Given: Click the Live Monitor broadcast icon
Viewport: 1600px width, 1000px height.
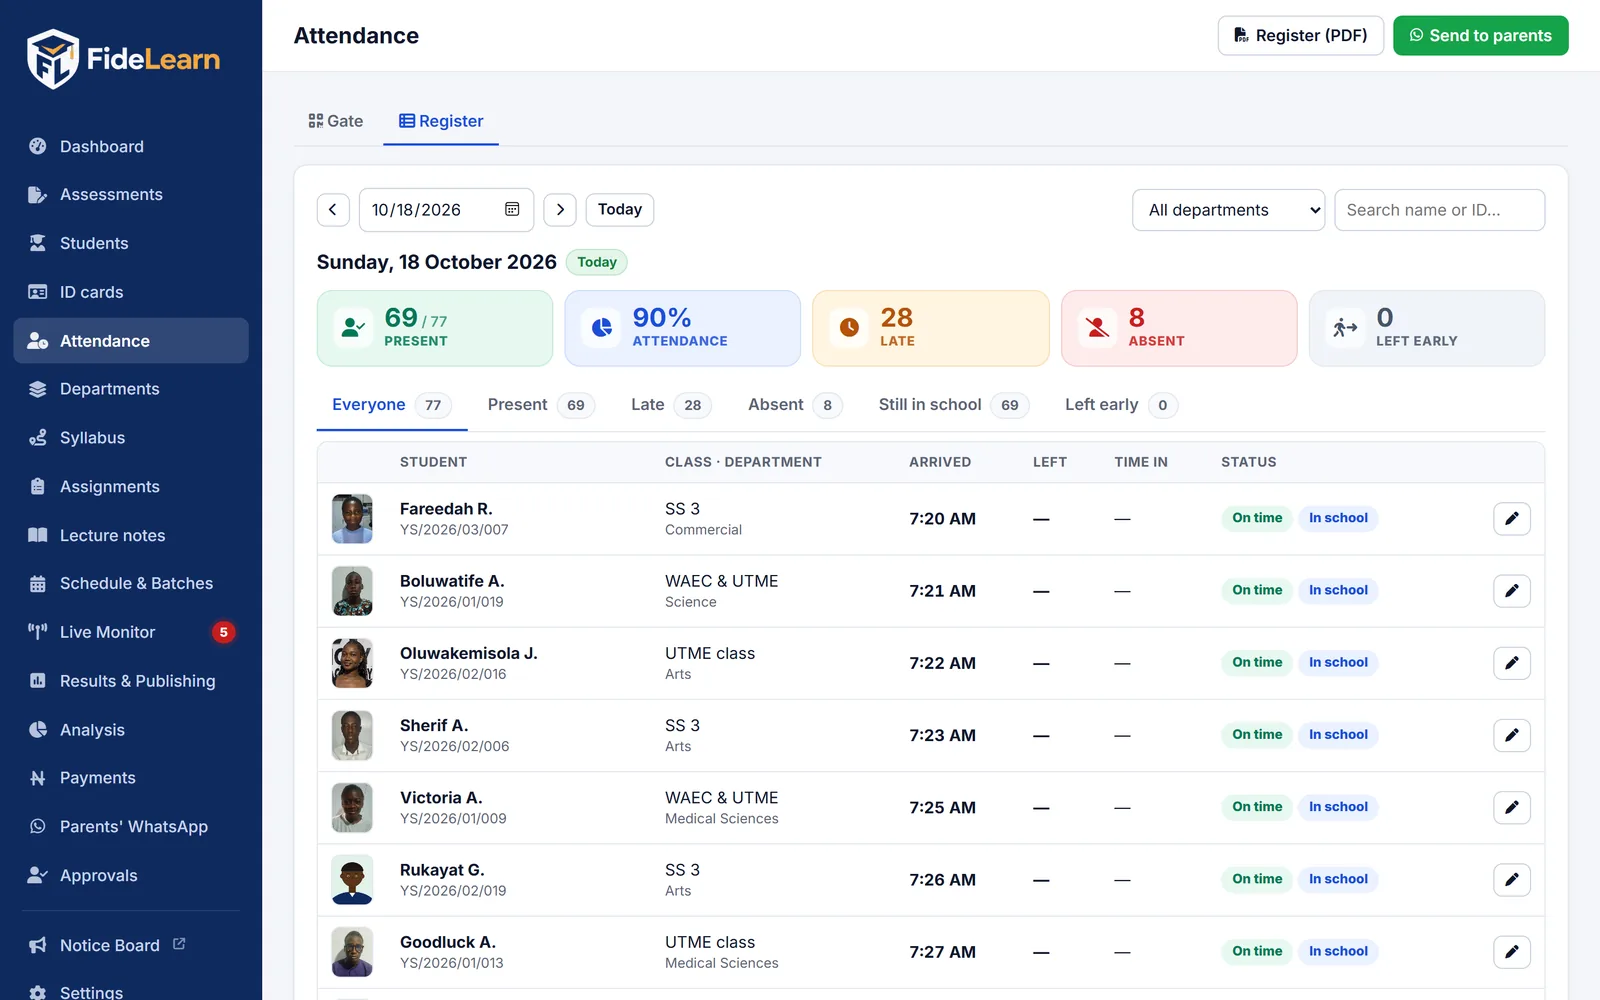Looking at the screenshot, I should [x=38, y=632].
